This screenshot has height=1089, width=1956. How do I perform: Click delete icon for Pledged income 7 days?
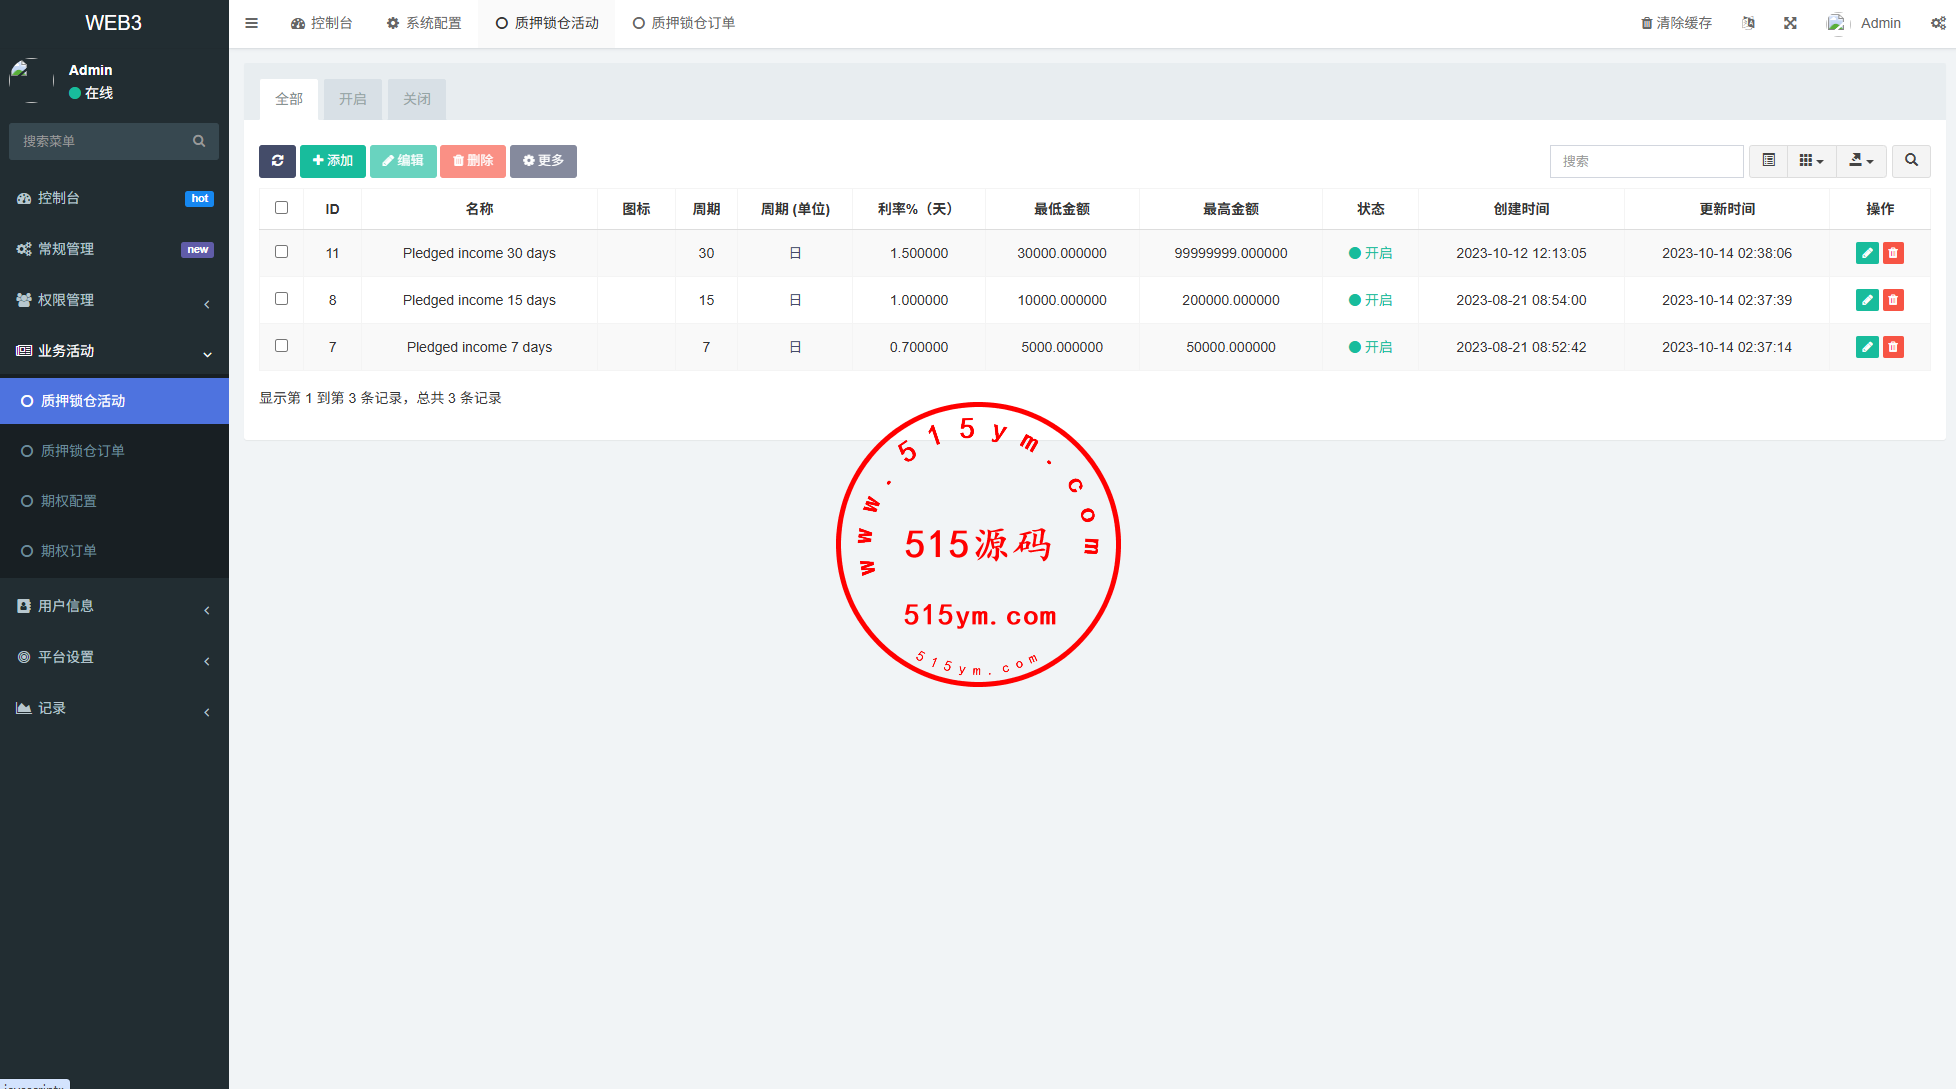tap(1893, 347)
